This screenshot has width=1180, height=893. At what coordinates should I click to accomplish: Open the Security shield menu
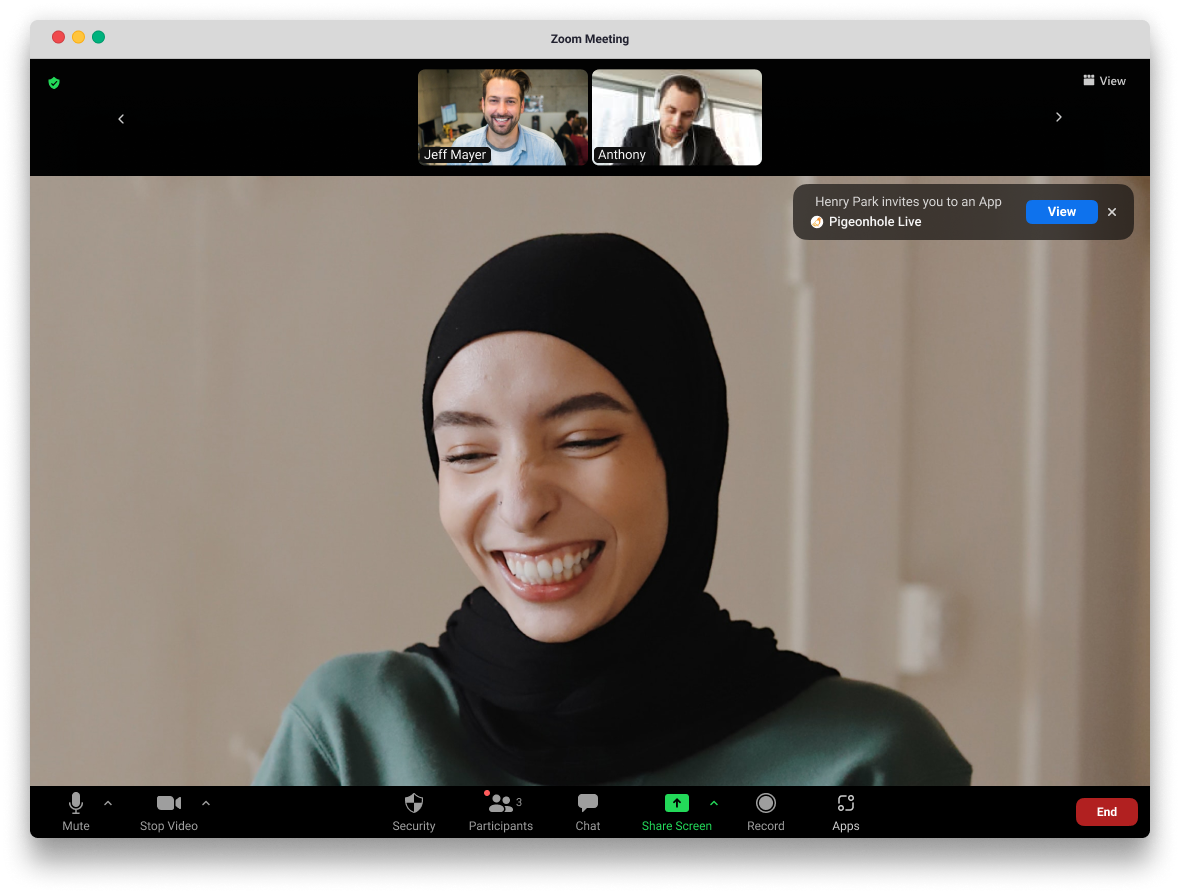click(x=413, y=804)
